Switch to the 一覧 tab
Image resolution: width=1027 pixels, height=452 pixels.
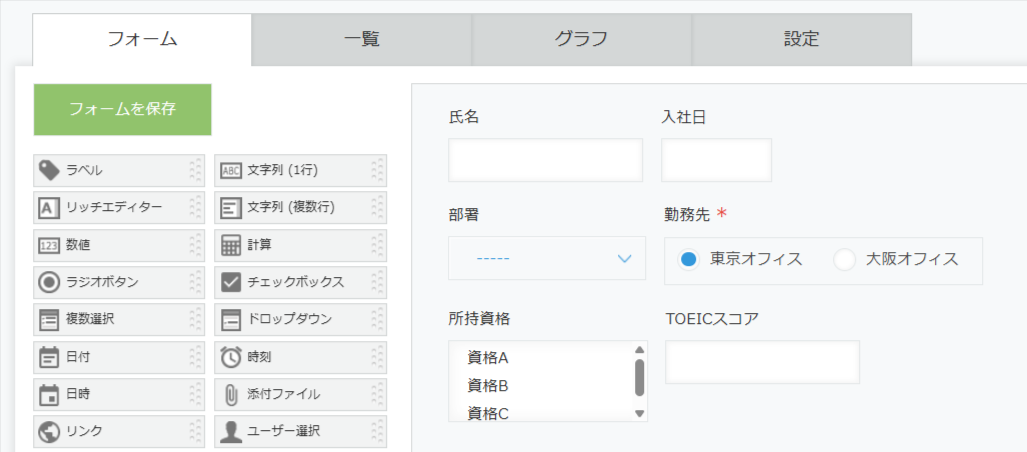pos(362,39)
